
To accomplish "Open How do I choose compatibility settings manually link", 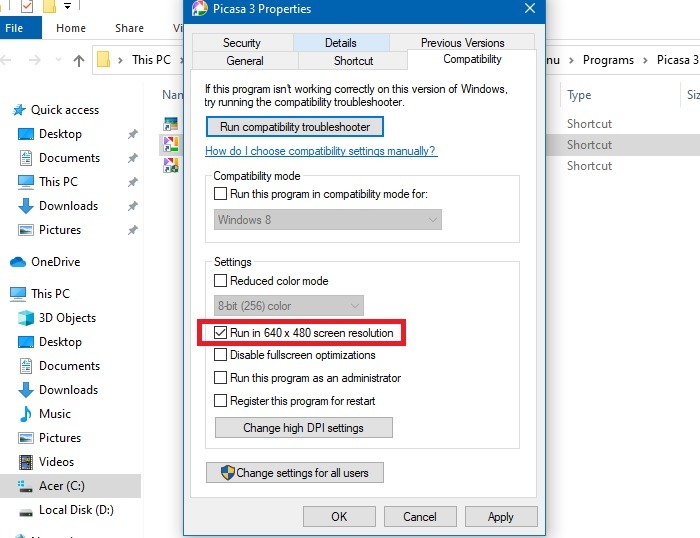I will pyautogui.click(x=321, y=151).
